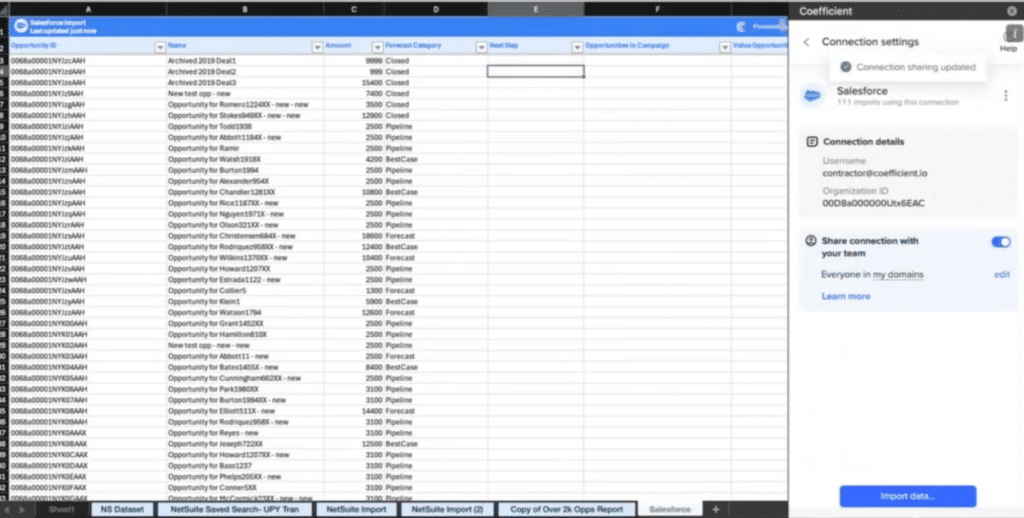This screenshot has height=518, width=1024.
Task: Click cell Opportunity for Collier5
Action: pos(245,291)
